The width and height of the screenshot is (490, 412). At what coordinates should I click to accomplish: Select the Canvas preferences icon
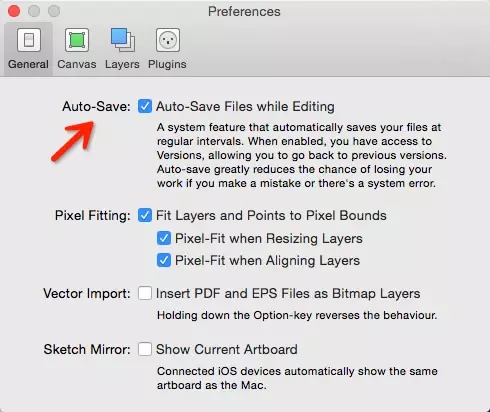(x=77, y=40)
